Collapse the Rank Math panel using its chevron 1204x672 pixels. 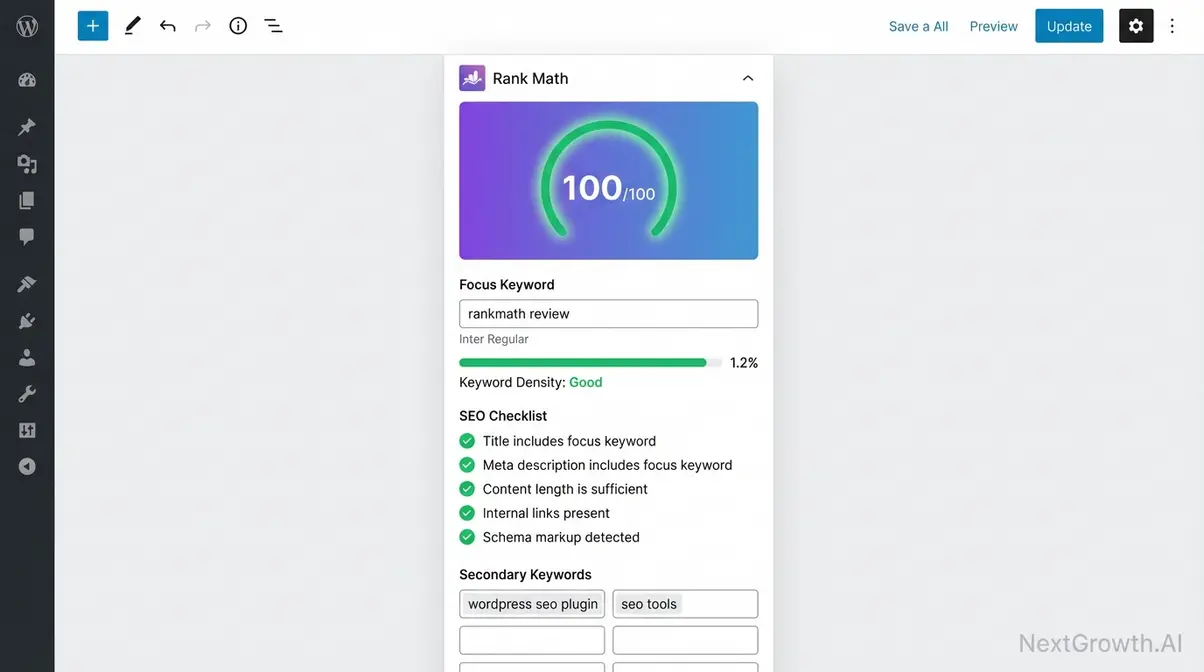746,77
